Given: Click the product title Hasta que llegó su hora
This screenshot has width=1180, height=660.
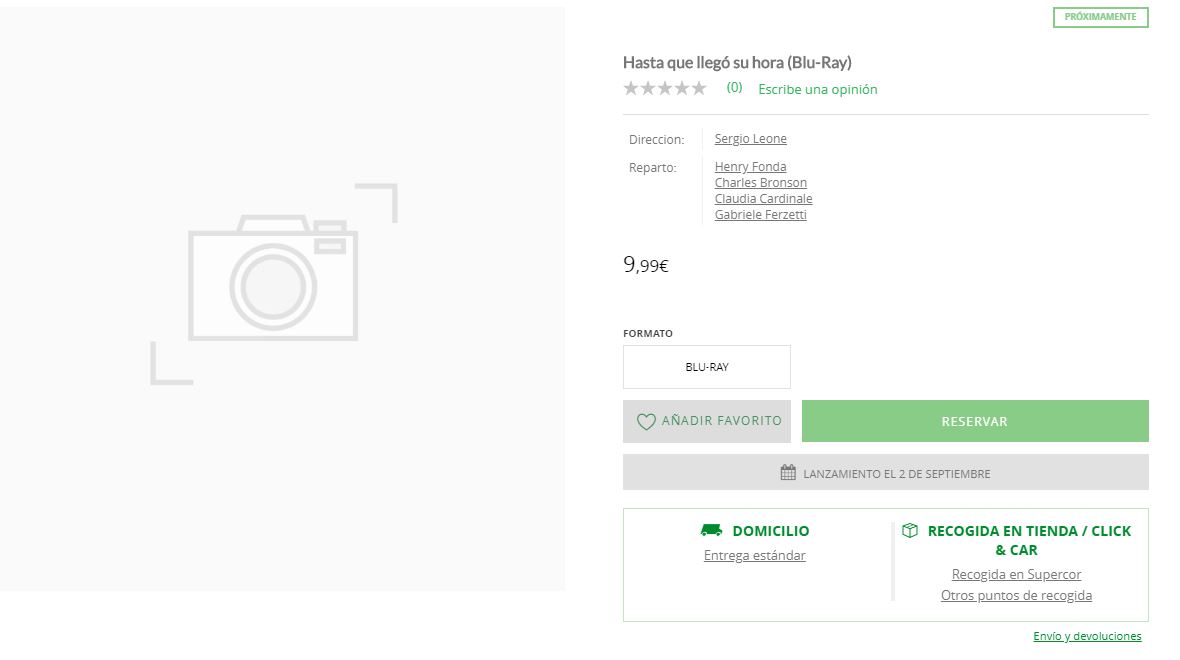Looking at the screenshot, I should tap(737, 62).
